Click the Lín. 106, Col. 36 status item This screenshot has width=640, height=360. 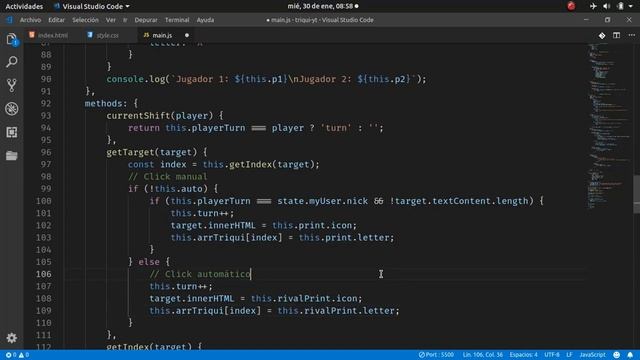point(482,355)
